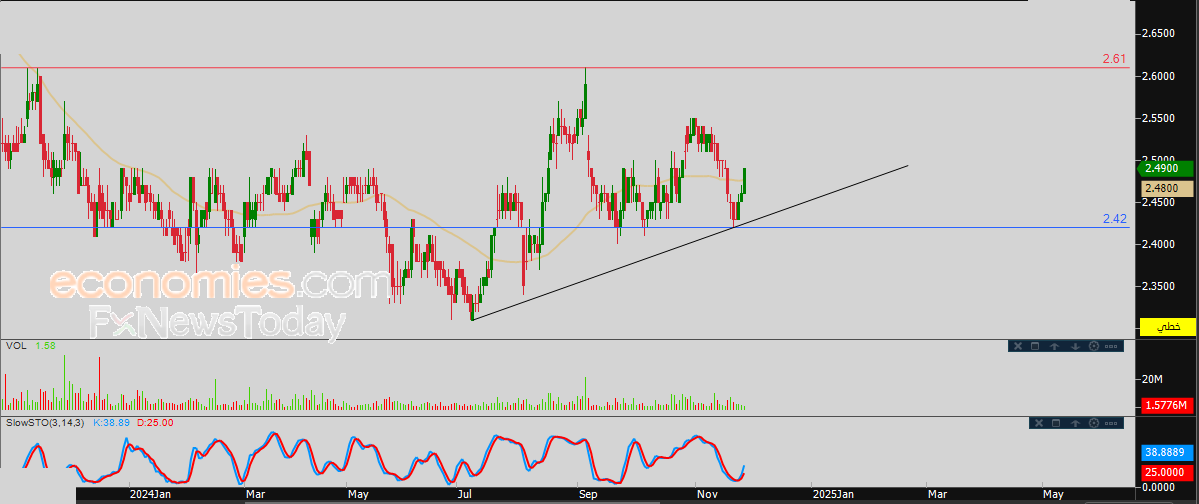Click the 0.0000 stochastic axis label
1199x504 pixels.
click(1158, 487)
